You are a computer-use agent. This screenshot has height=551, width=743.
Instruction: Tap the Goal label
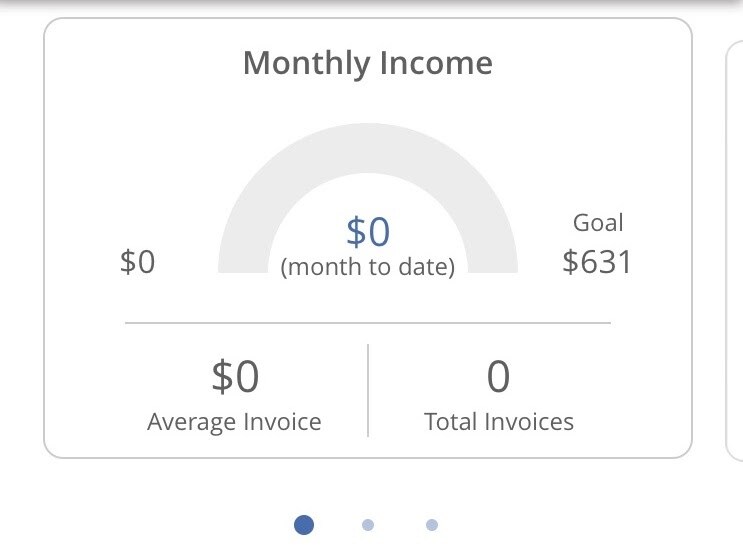pos(598,222)
